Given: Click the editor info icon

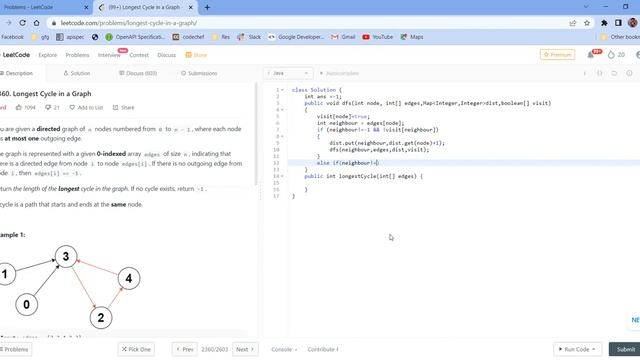Looking at the screenshot, I should (x=584, y=73).
